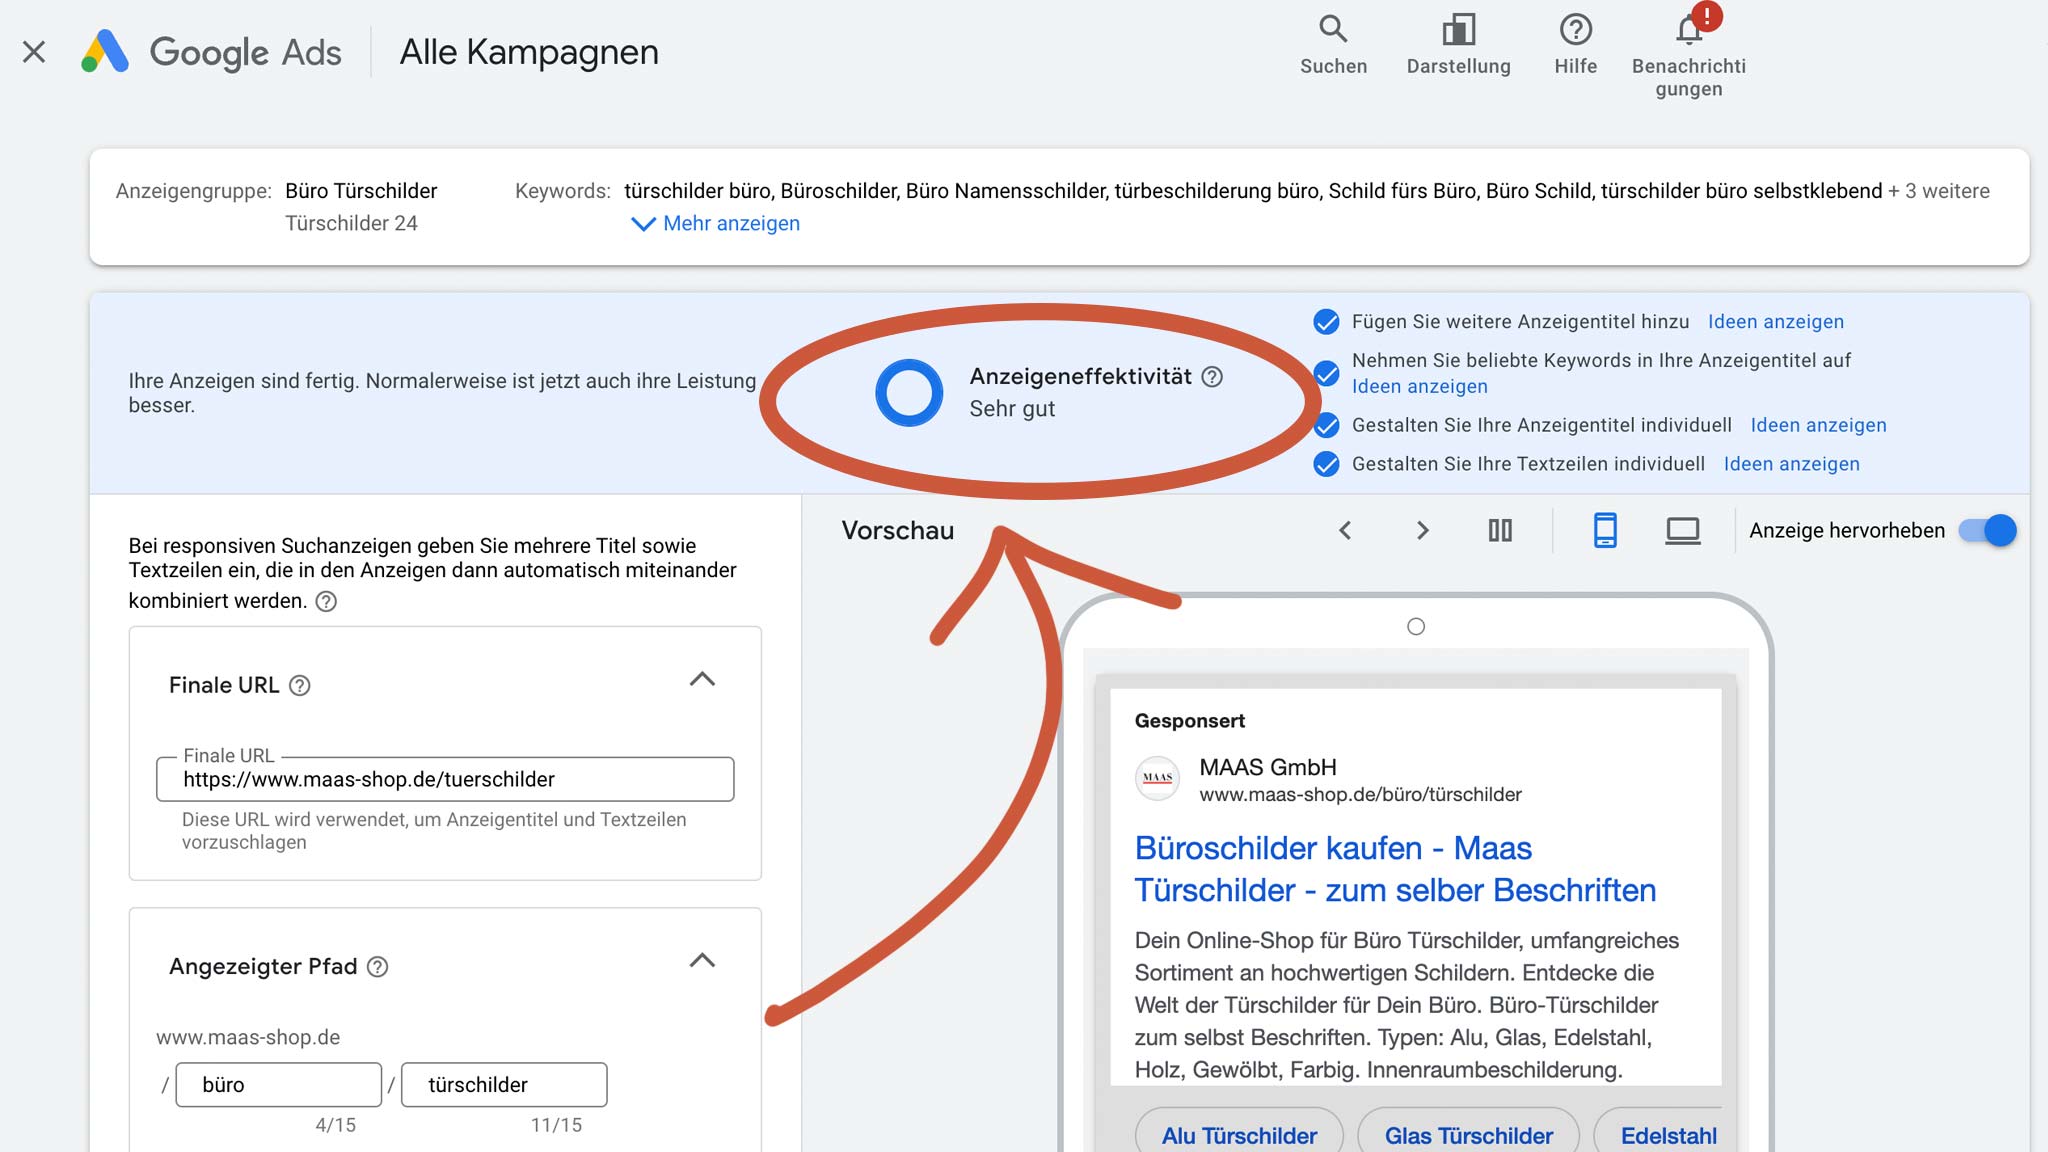Click the Türschilder 24 campaign name
Viewport: 2048px width, 1152px height.
(351, 223)
